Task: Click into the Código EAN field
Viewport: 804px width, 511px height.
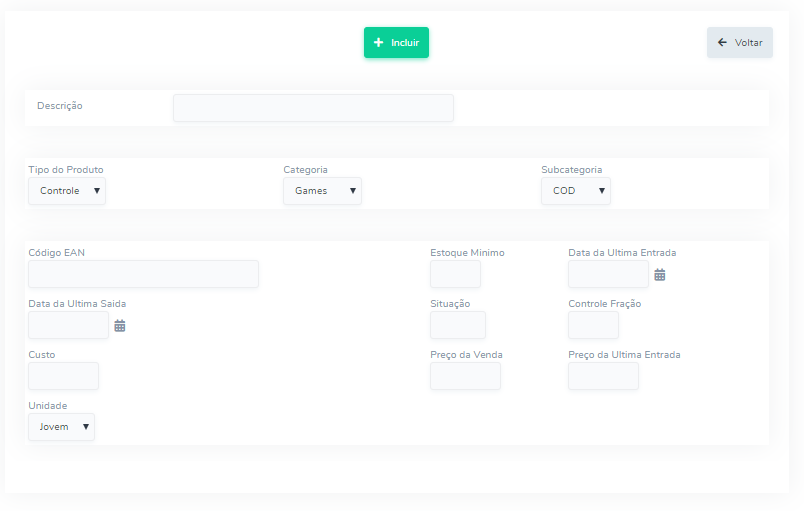Action: pyautogui.click(x=143, y=274)
